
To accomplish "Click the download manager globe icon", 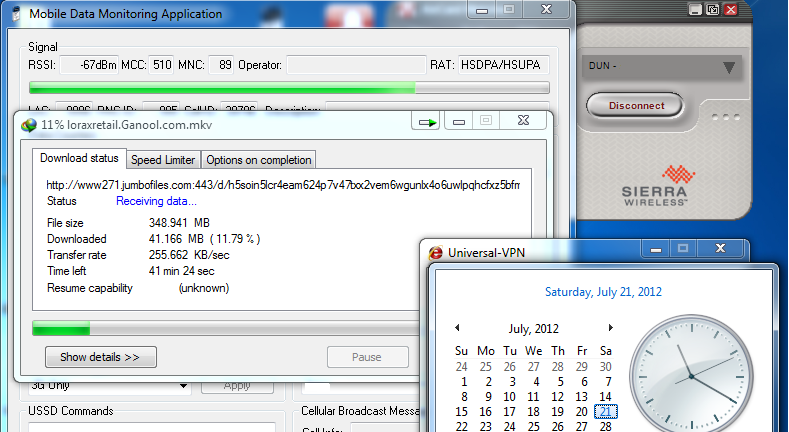I will coord(29,125).
